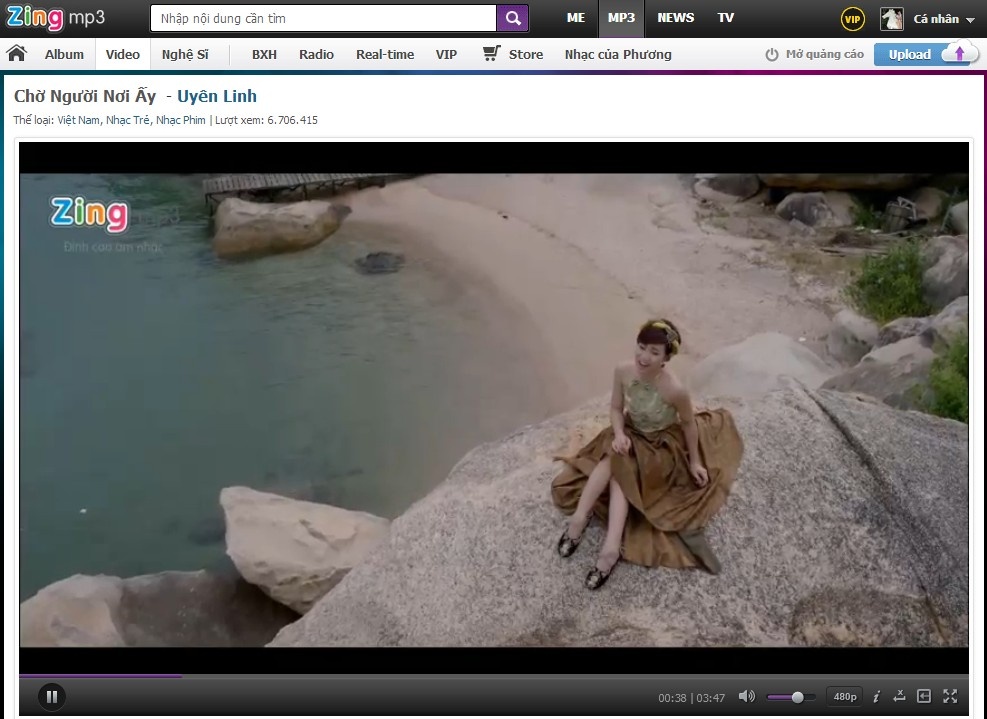Image resolution: width=987 pixels, height=719 pixels.
Task: Click the purple search magnifier icon
Action: [x=512, y=18]
